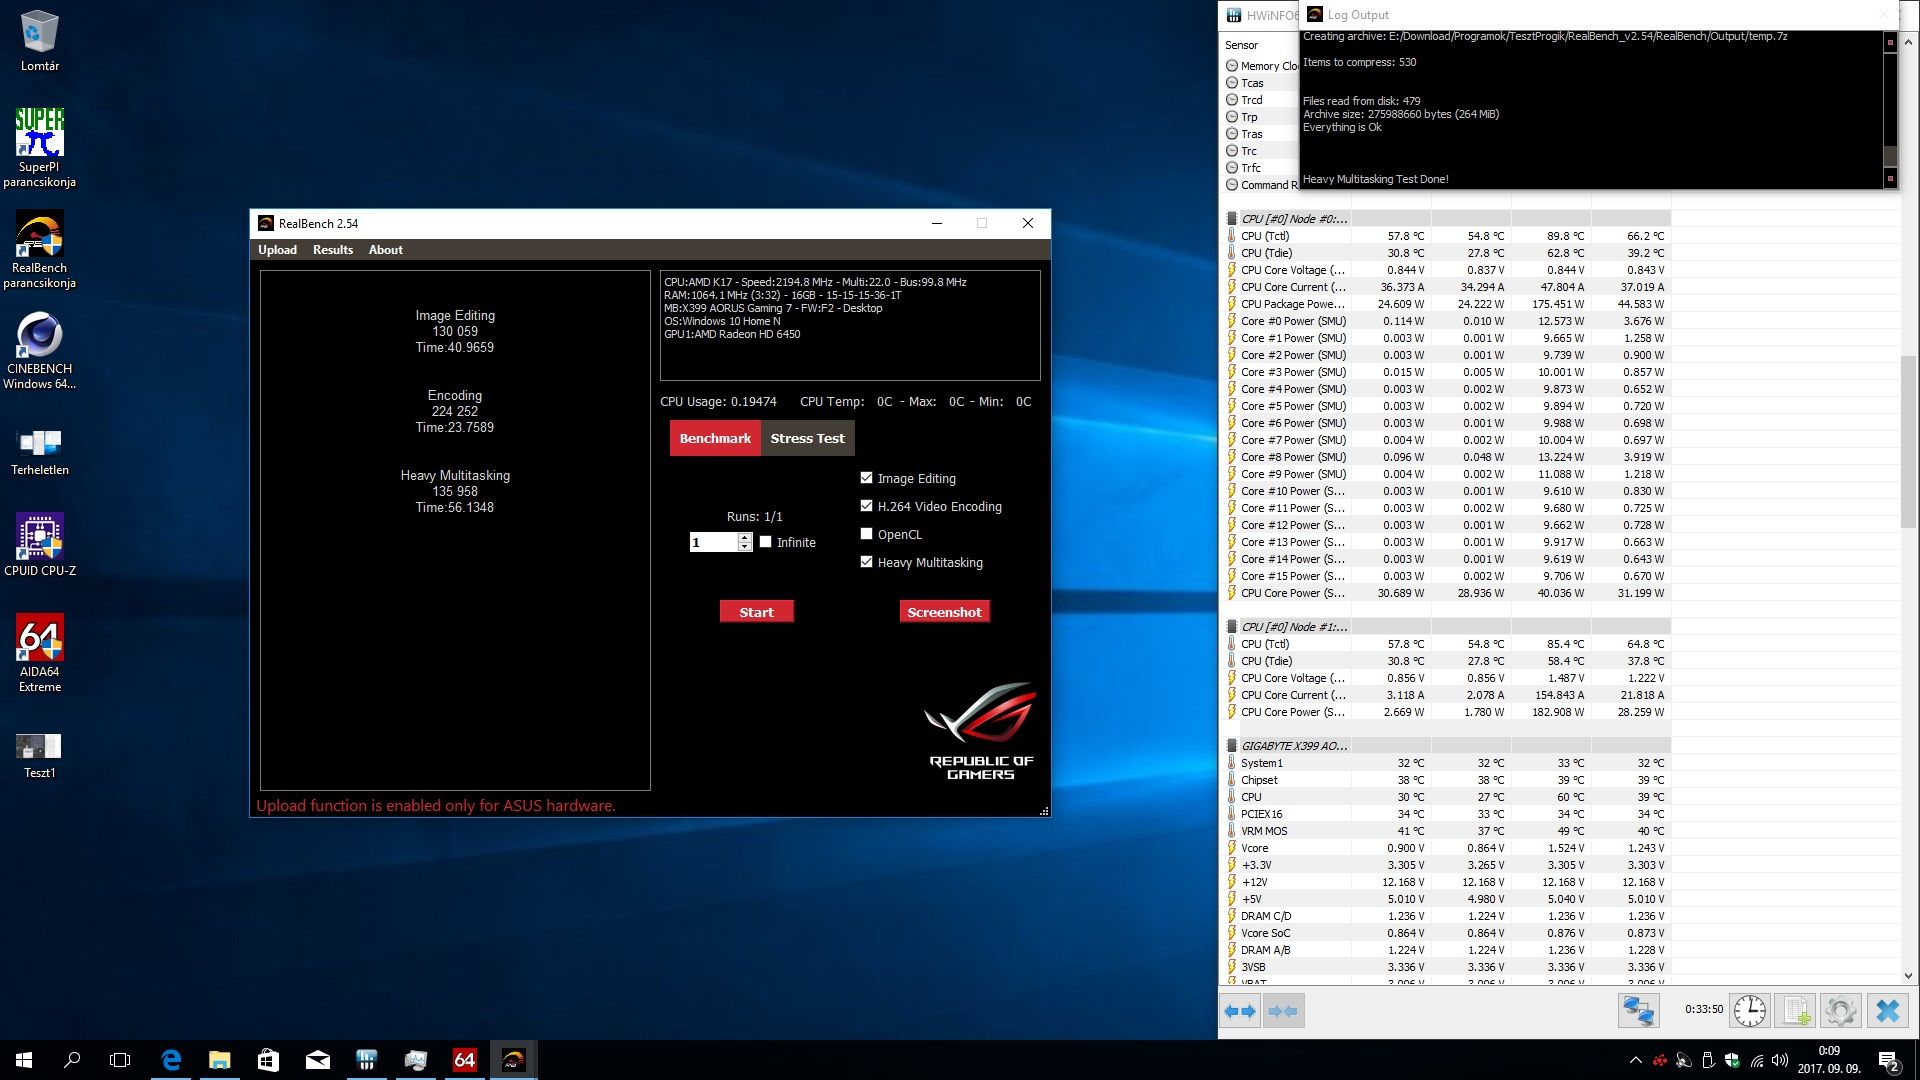
Task: Click the taskbar clock and date
Action: coord(1828,1060)
